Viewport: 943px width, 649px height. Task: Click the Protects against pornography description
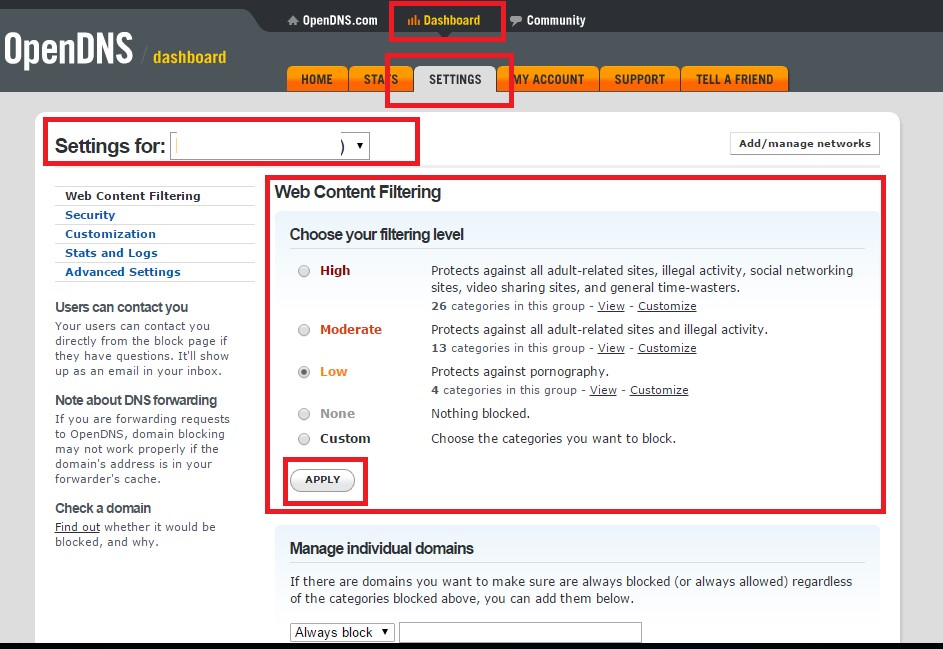pos(520,372)
